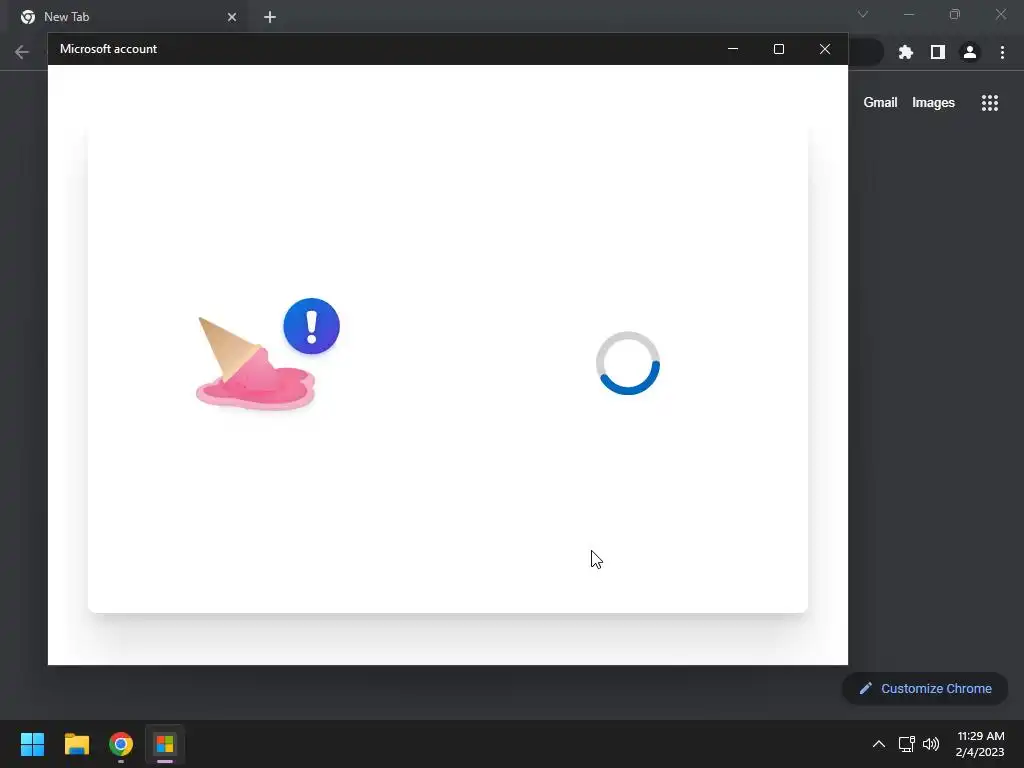This screenshot has width=1024, height=768.
Task: Open File Explorer from taskbar
Action: pyautogui.click(x=76, y=744)
